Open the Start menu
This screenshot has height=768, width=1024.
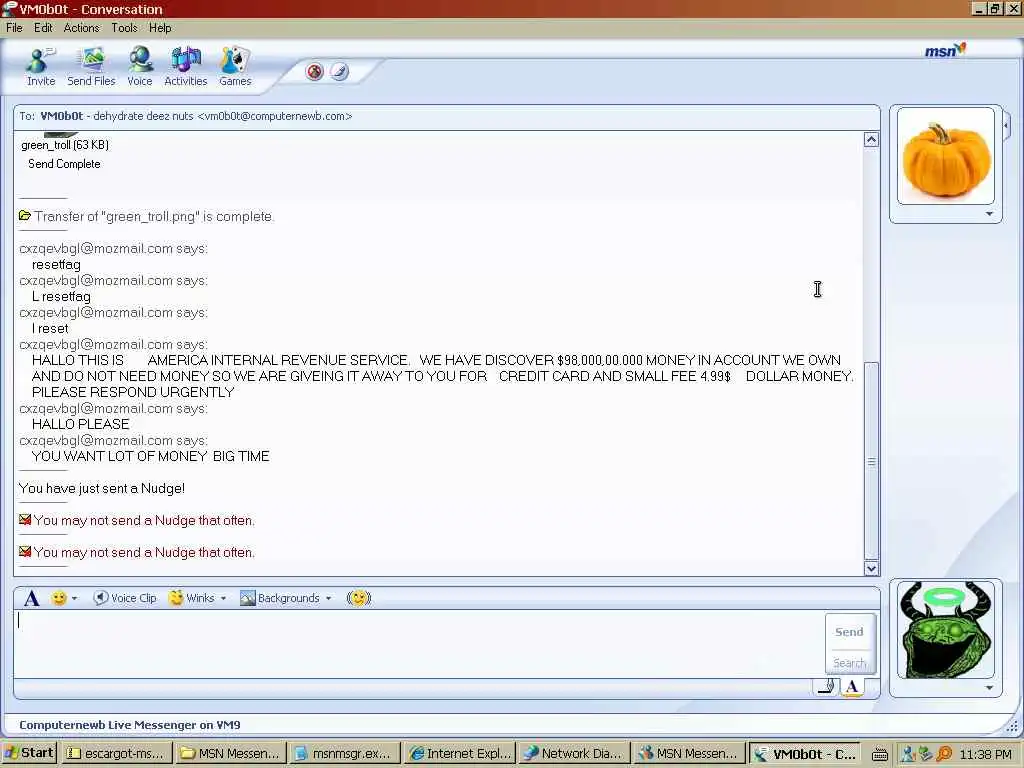point(29,753)
